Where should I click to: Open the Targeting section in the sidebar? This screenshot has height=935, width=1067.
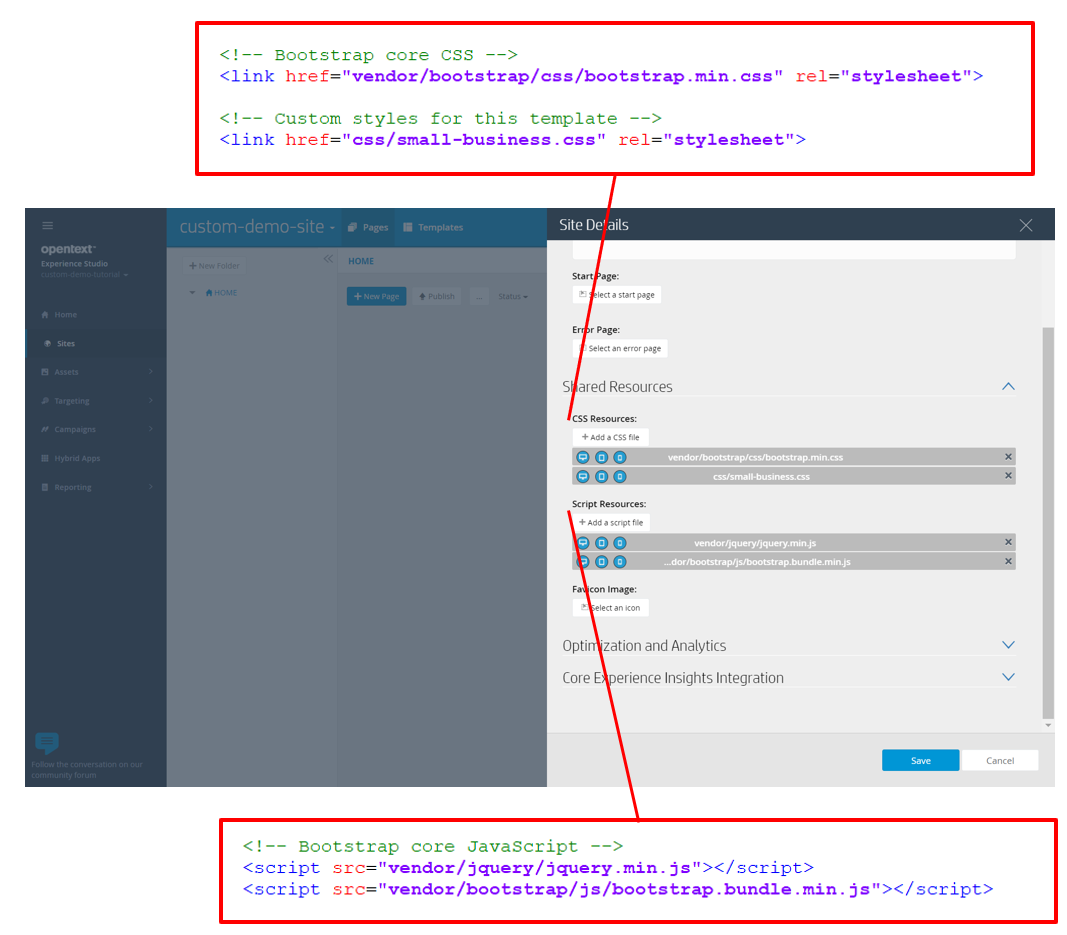66,400
